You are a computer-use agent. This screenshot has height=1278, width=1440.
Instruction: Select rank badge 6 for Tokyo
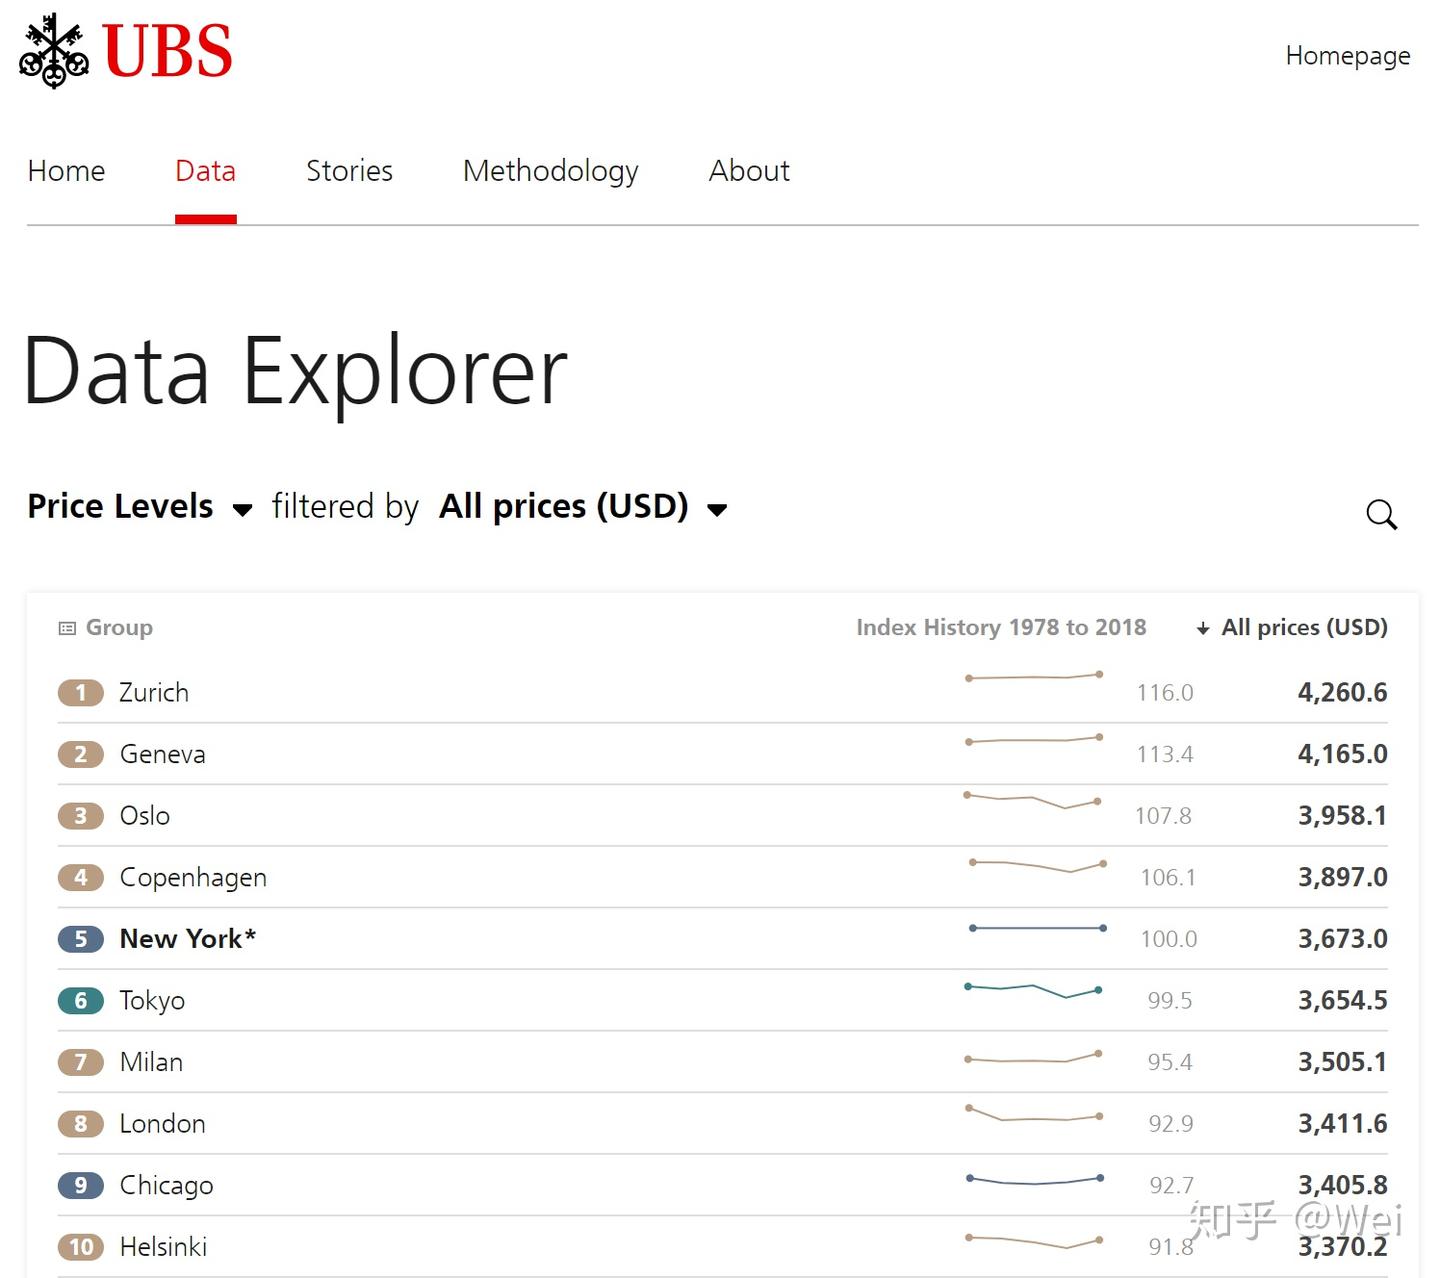(81, 1000)
